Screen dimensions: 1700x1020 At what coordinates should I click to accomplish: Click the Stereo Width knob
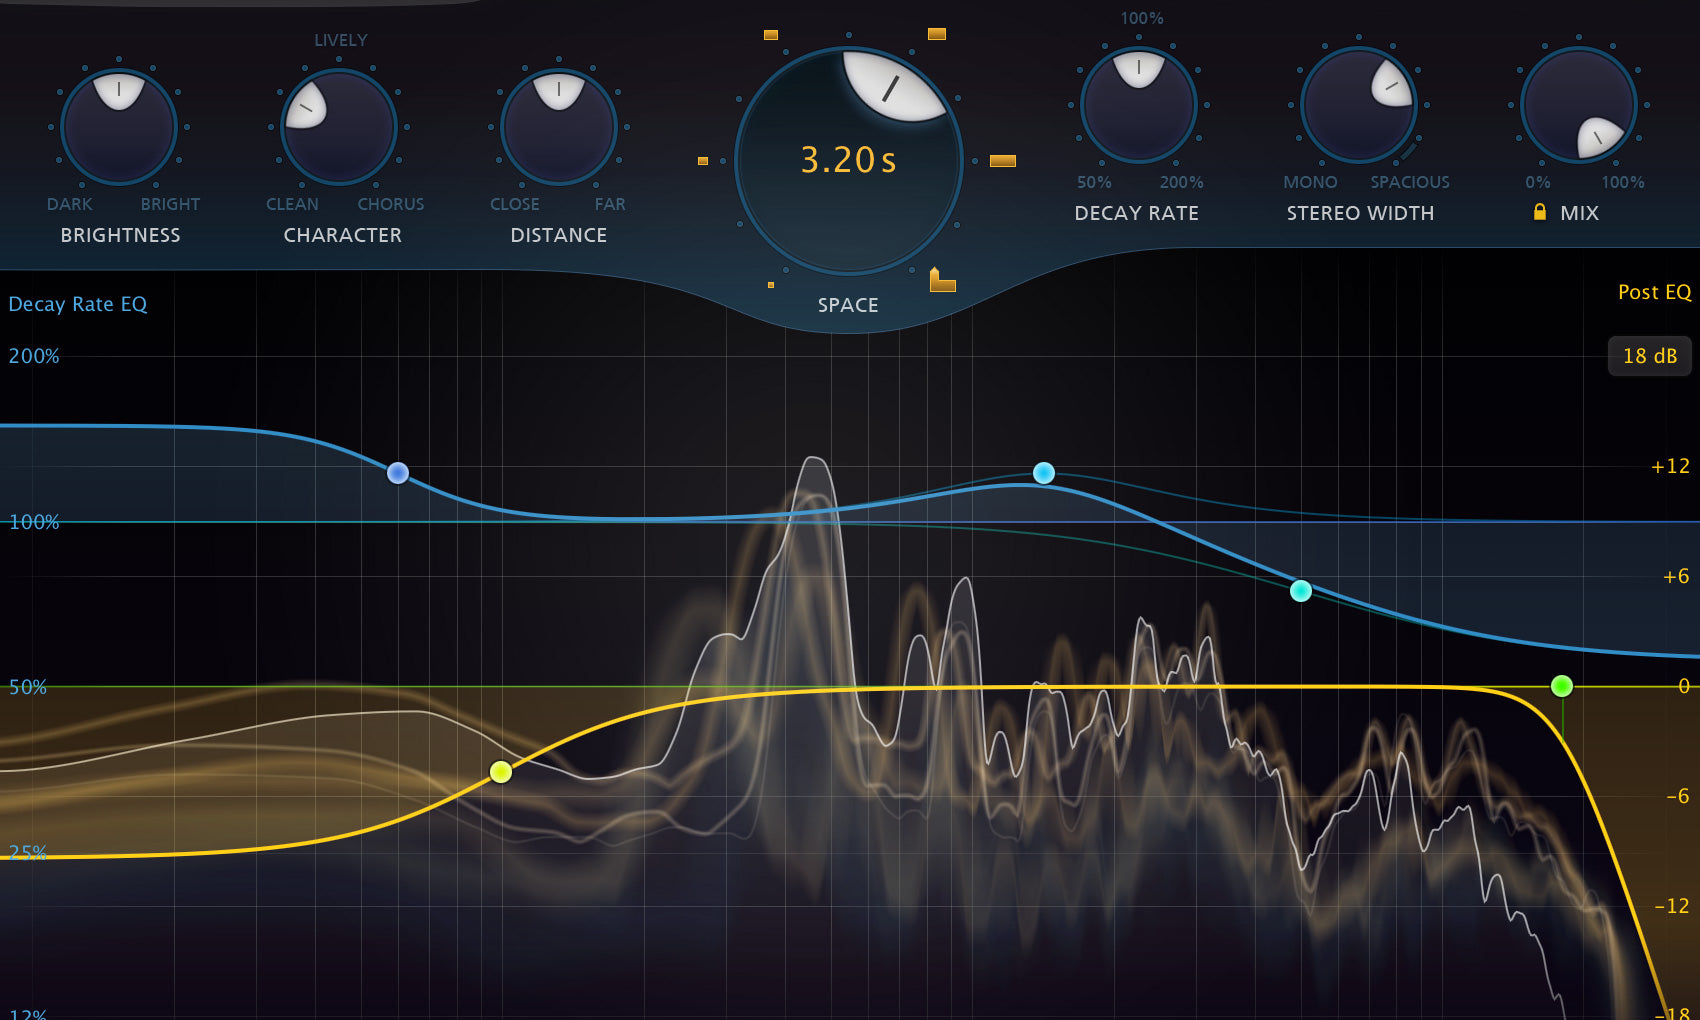(1359, 105)
